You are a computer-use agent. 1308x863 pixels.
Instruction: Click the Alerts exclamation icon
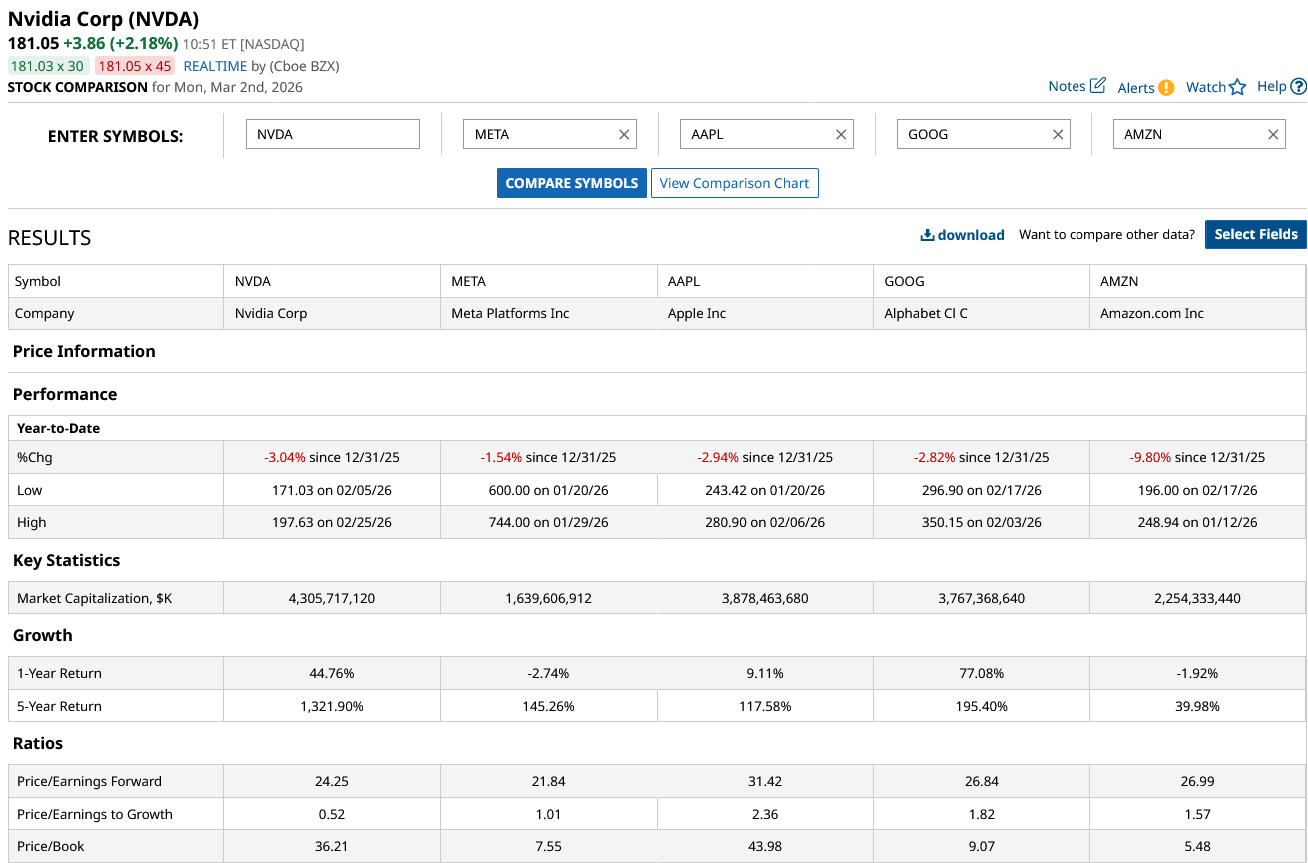pos(1166,88)
